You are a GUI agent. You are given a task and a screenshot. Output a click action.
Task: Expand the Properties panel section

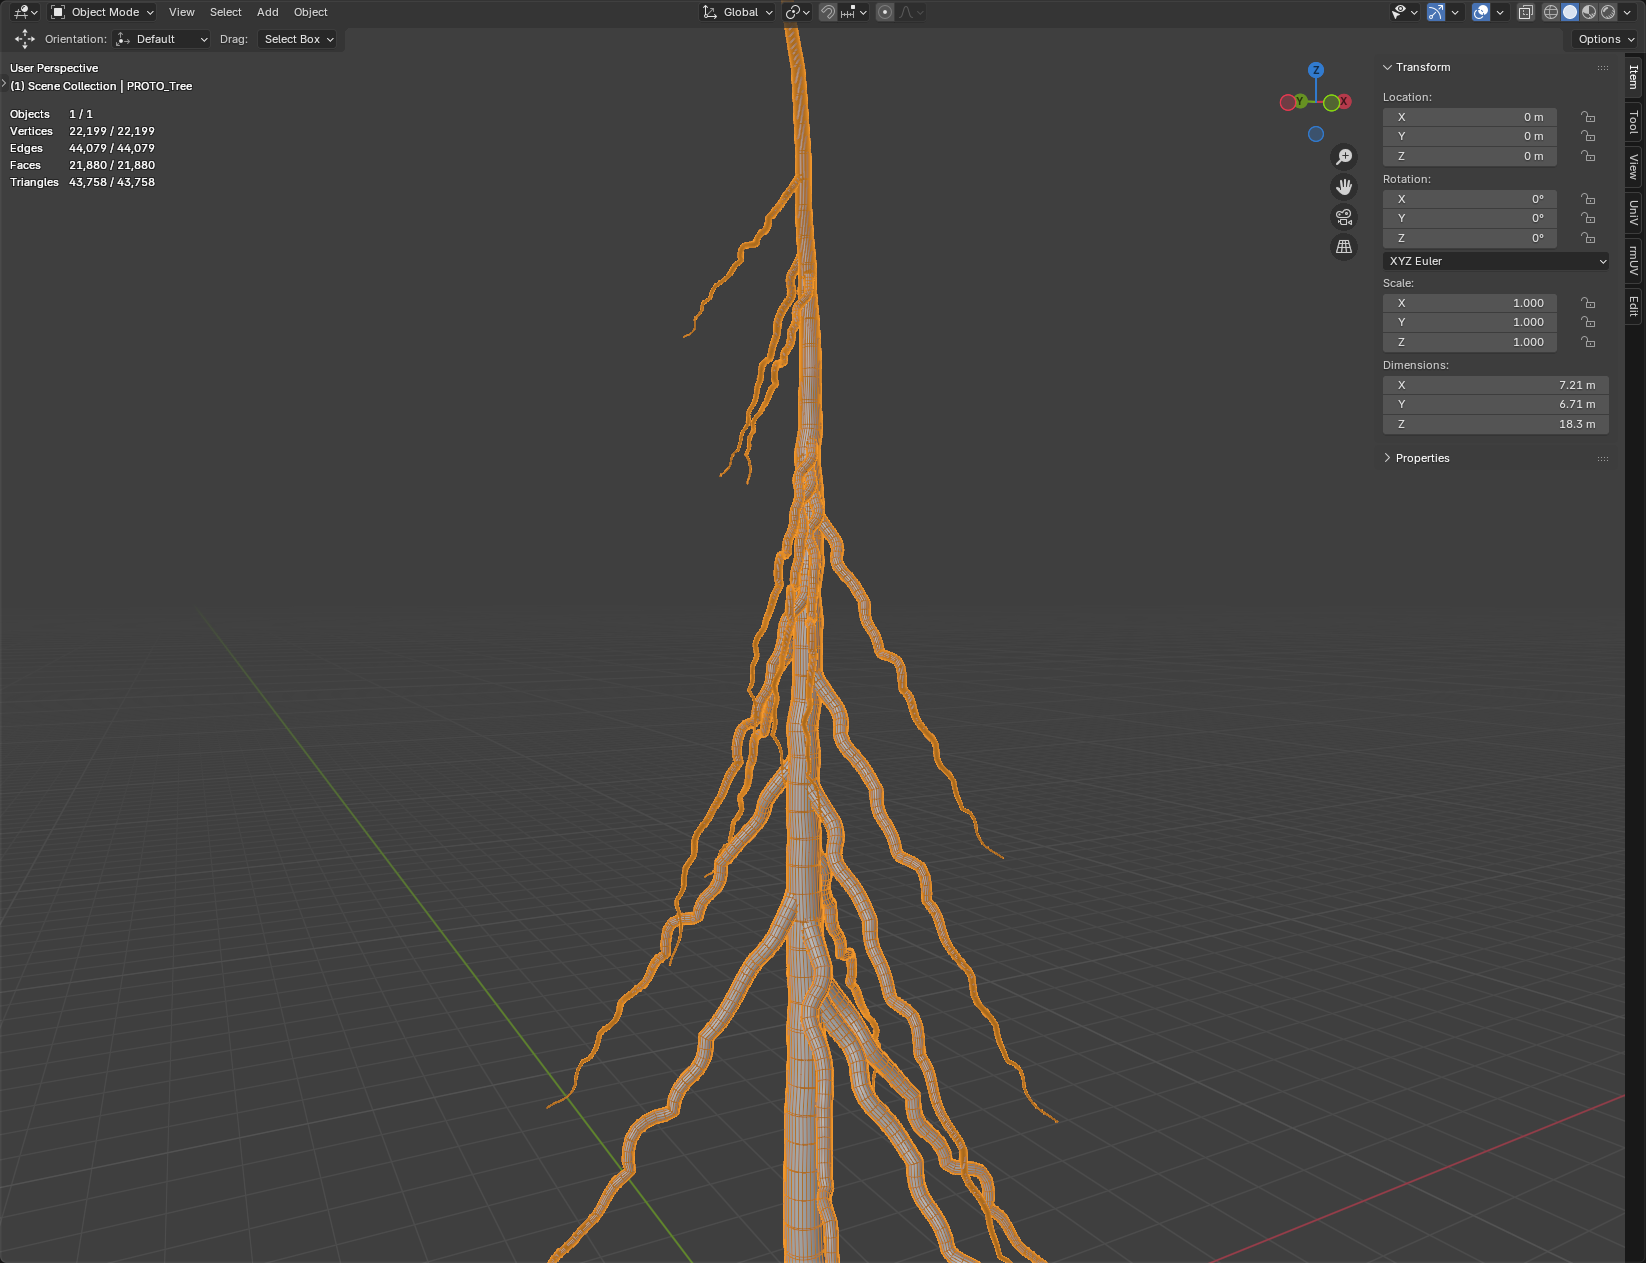click(1422, 458)
